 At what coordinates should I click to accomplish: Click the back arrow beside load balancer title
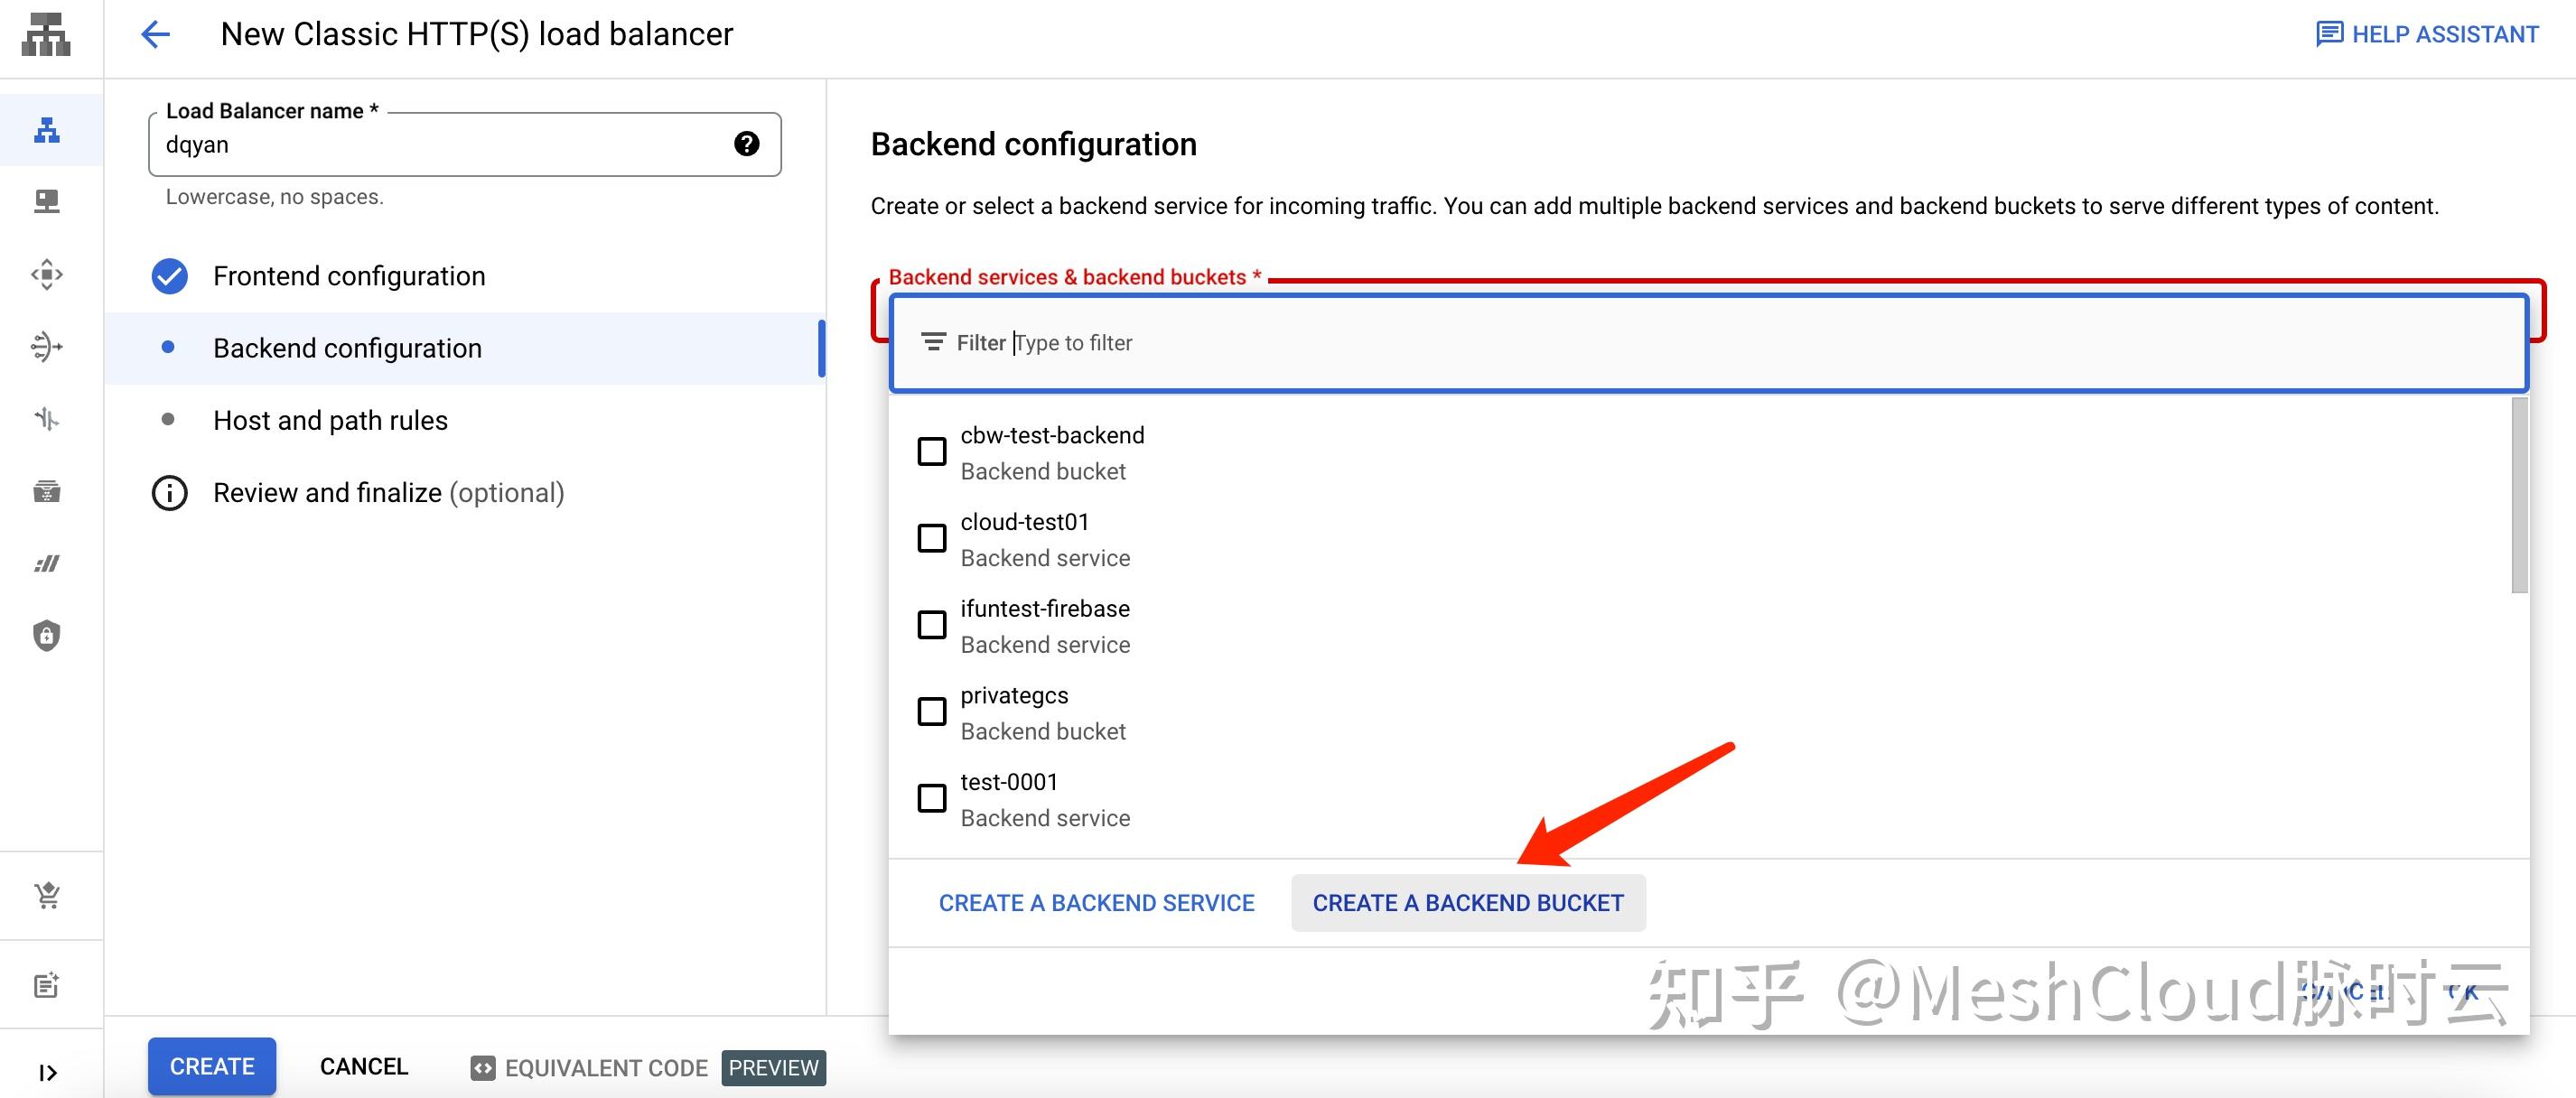coord(155,33)
